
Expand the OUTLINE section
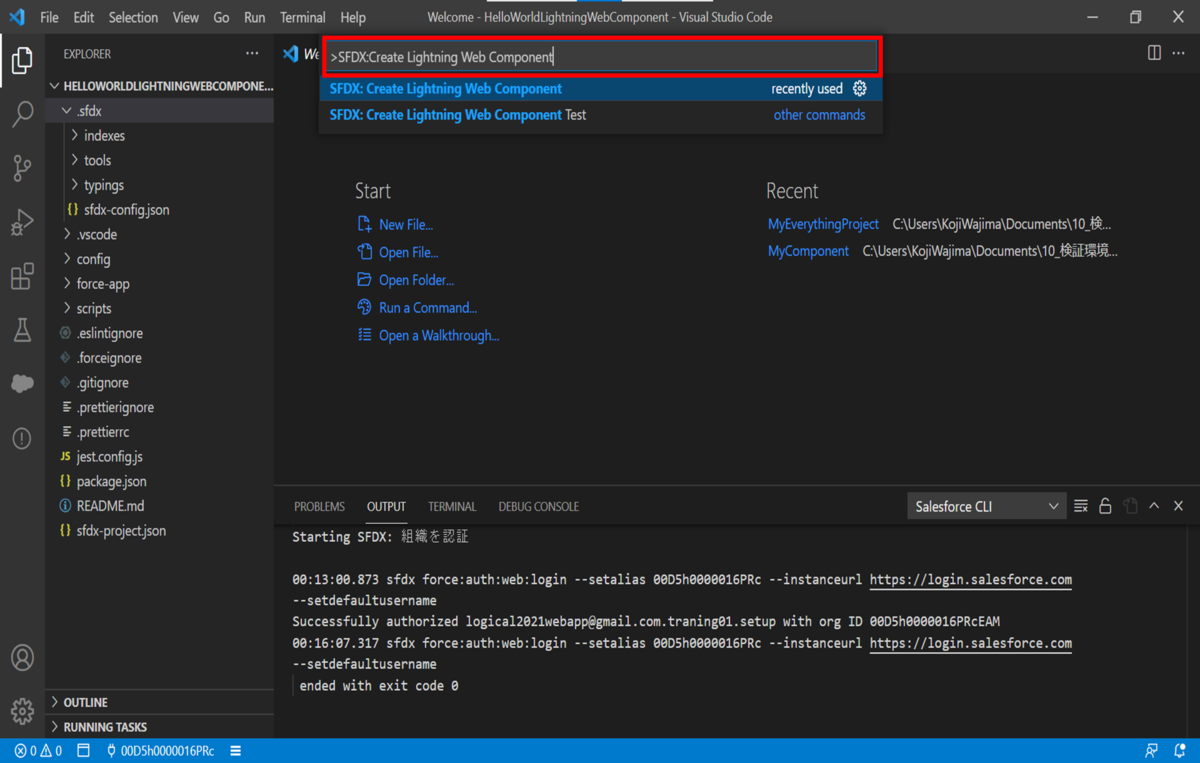pyautogui.click(x=160, y=702)
